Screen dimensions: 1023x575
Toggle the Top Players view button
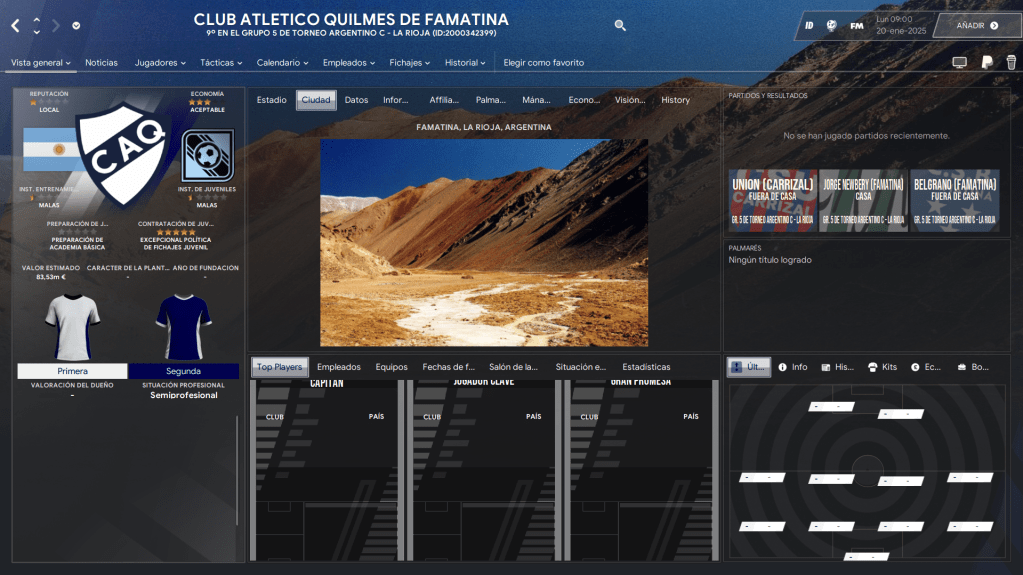coord(278,367)
